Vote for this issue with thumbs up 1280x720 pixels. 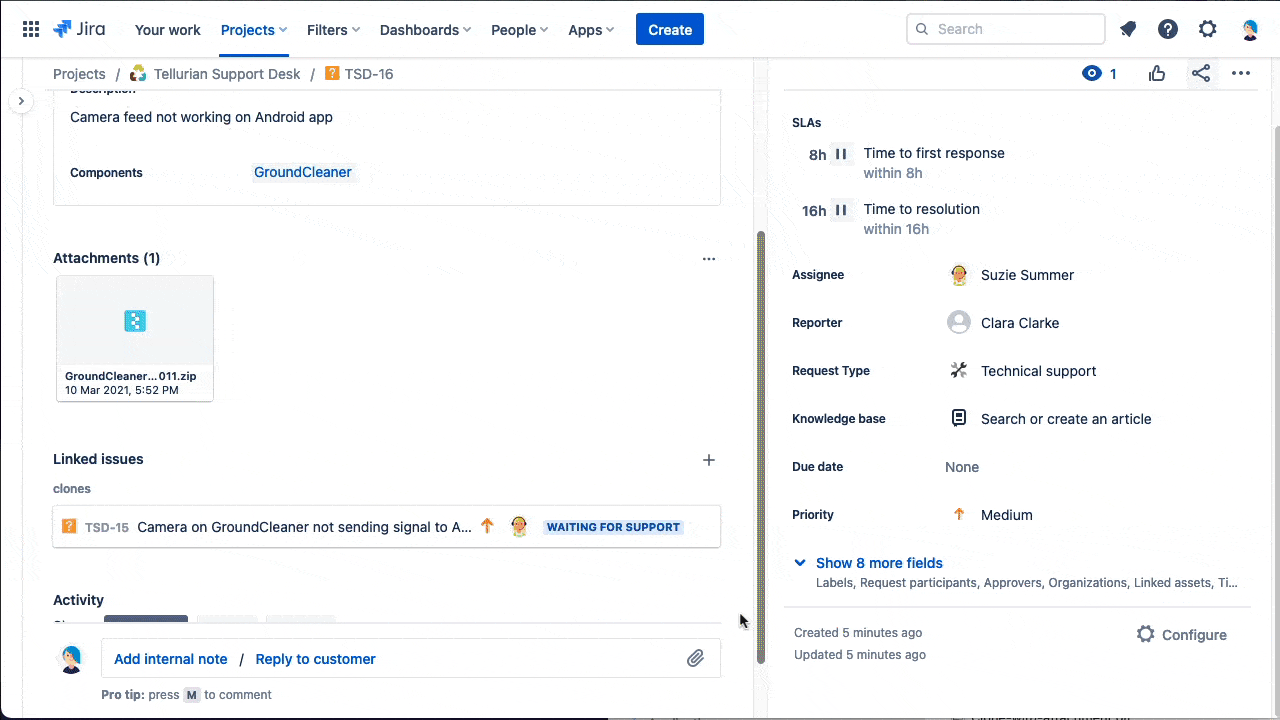point(1157,73)
